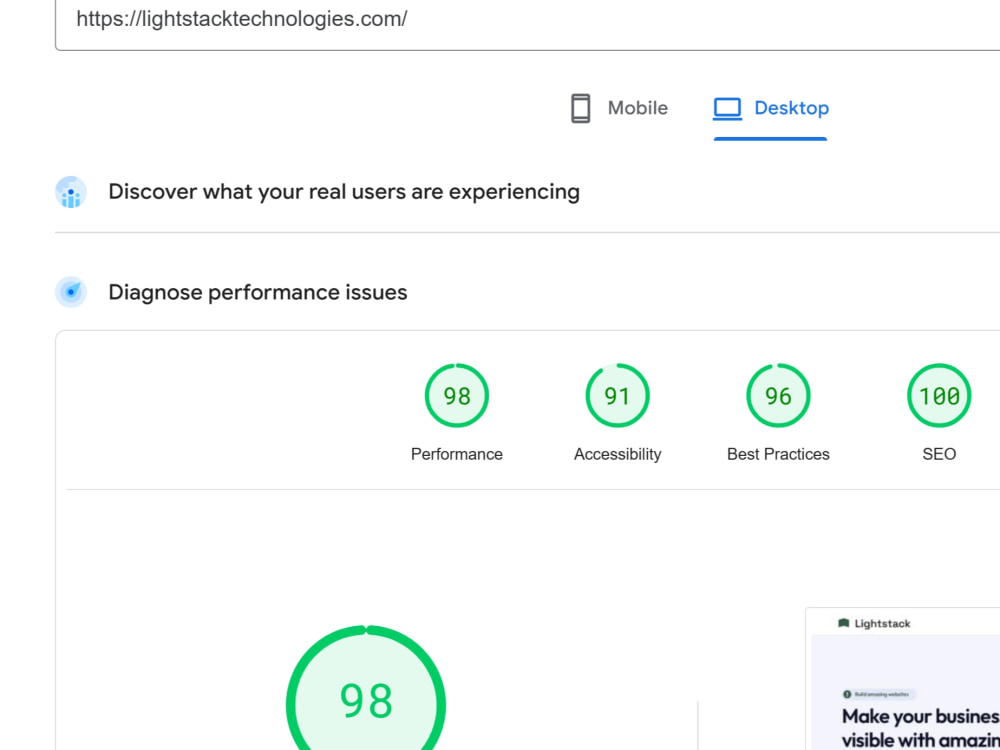
Task: Click the real users chart icon
Action: tap(71, 192)
